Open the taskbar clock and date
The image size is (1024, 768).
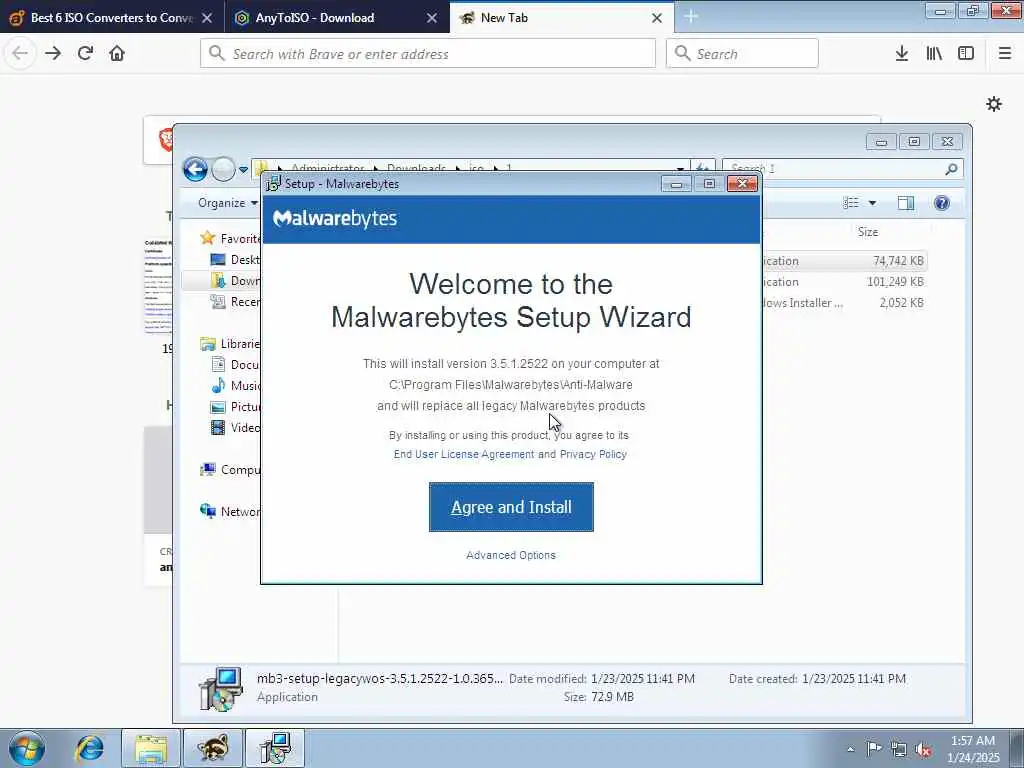(x=972, y=749)
